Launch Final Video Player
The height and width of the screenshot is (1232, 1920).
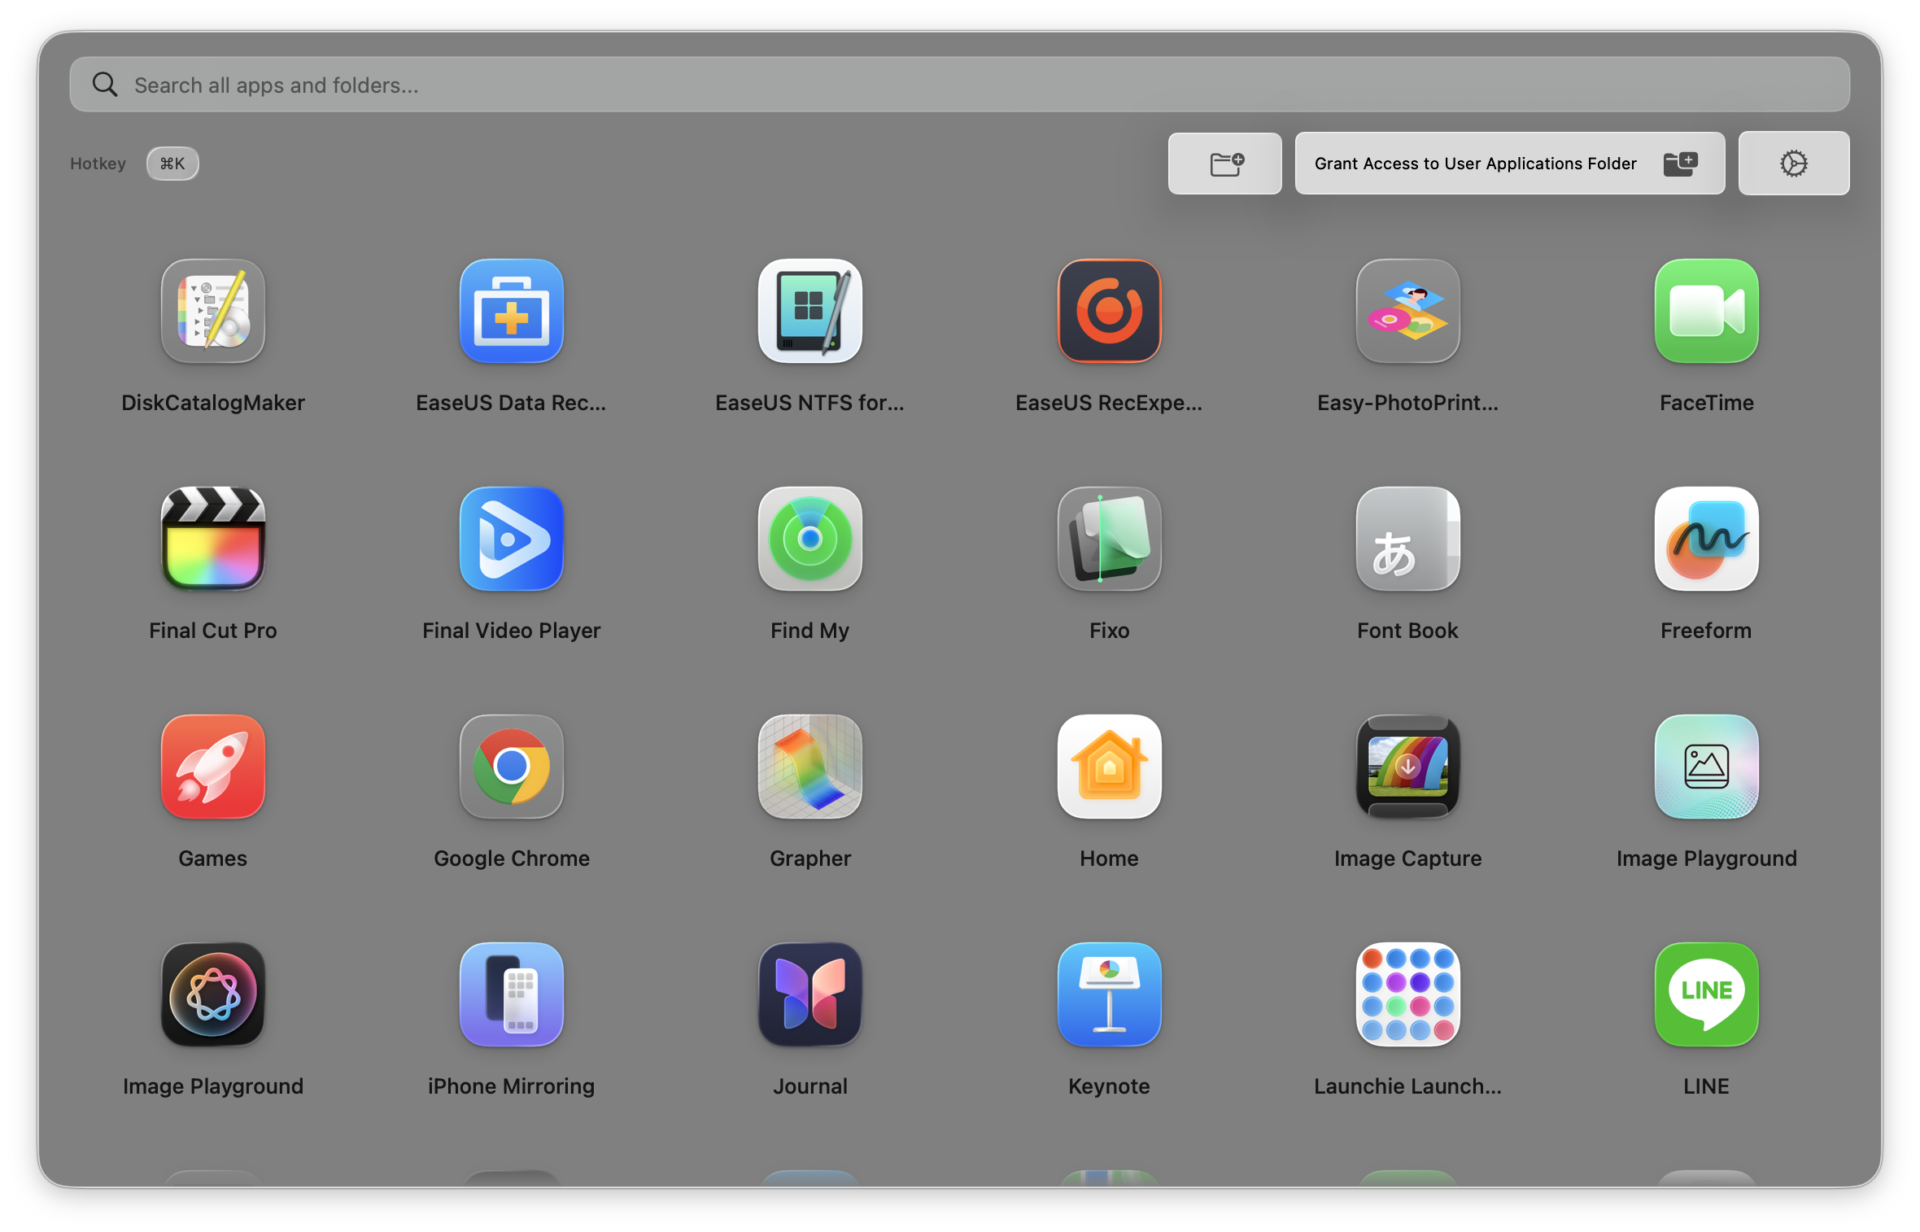pos(511,539)
